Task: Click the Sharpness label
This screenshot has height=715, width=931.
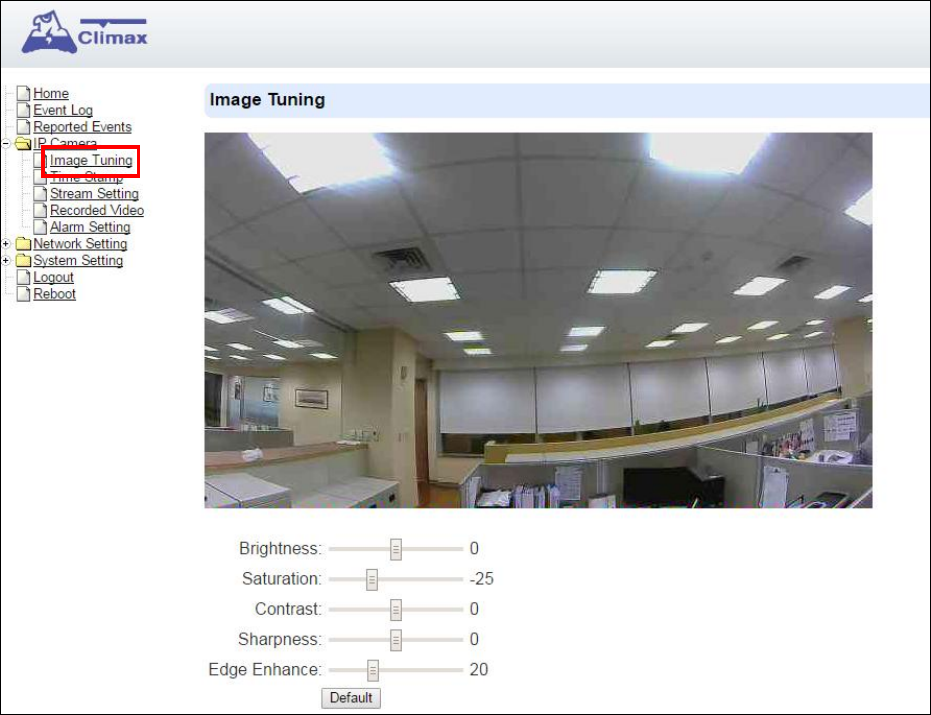Action: point(280,640)
